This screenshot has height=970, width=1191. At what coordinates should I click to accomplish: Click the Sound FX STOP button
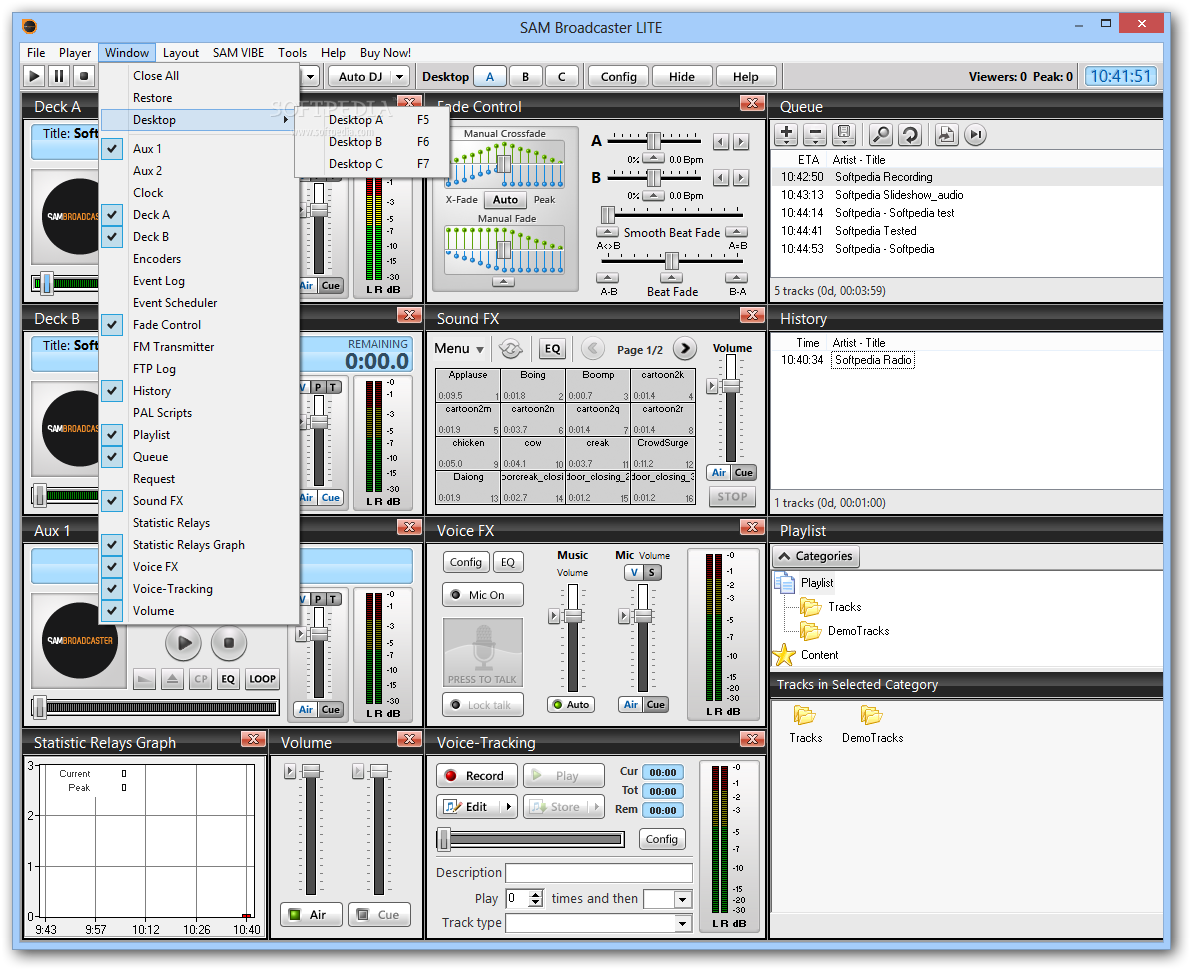coord(732,497)
